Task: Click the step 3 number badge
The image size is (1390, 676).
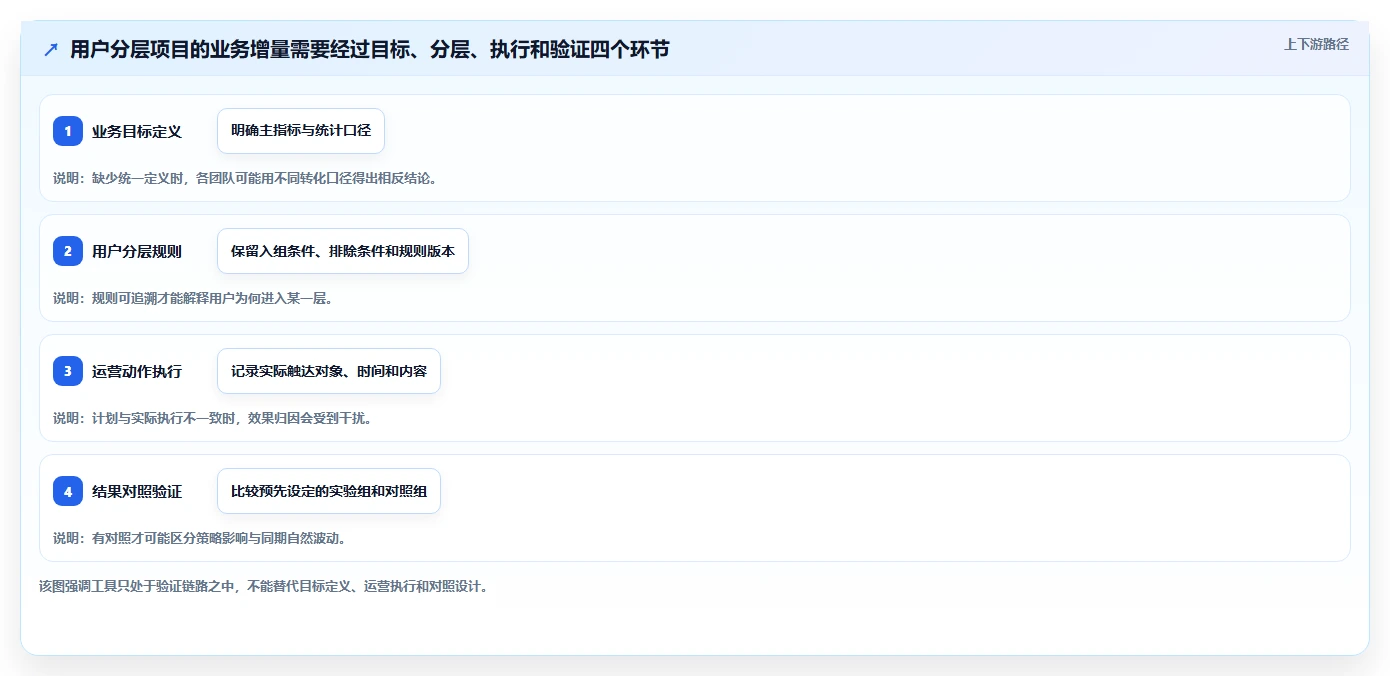Action: coord(68,371)
